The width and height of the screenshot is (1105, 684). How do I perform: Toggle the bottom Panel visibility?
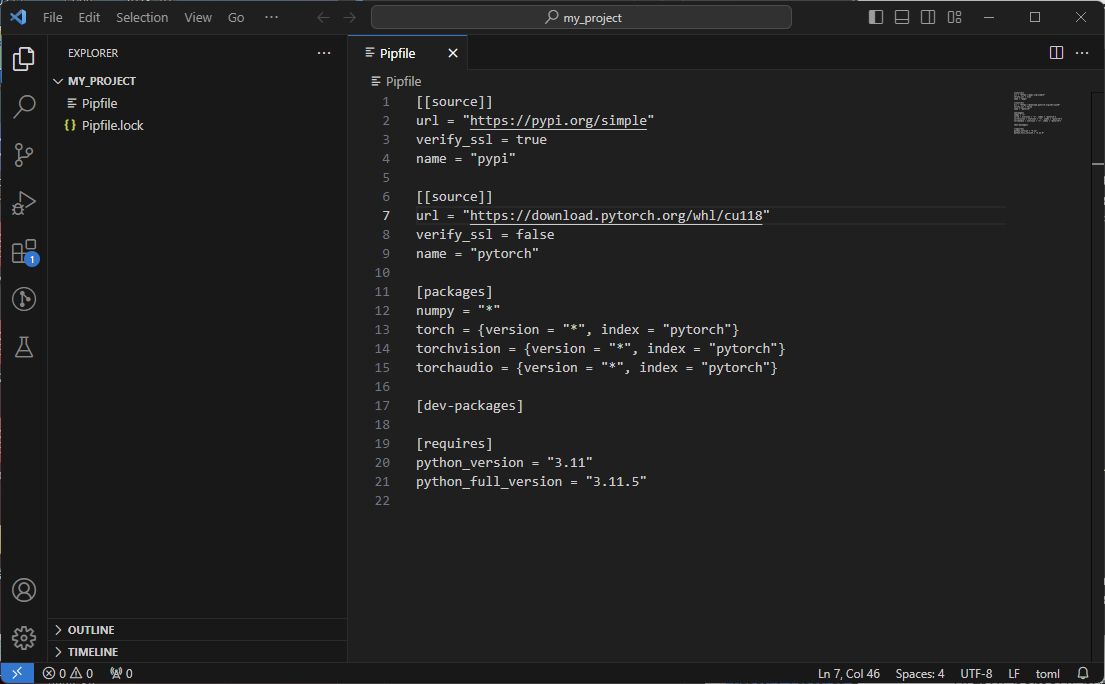902,17
